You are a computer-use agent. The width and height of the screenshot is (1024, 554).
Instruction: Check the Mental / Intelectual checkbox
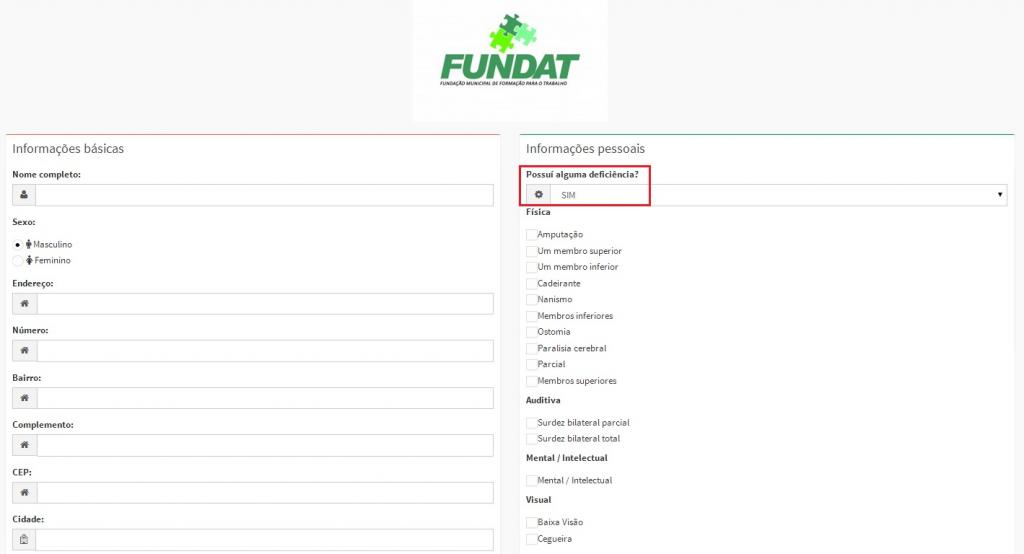[531, 481]
